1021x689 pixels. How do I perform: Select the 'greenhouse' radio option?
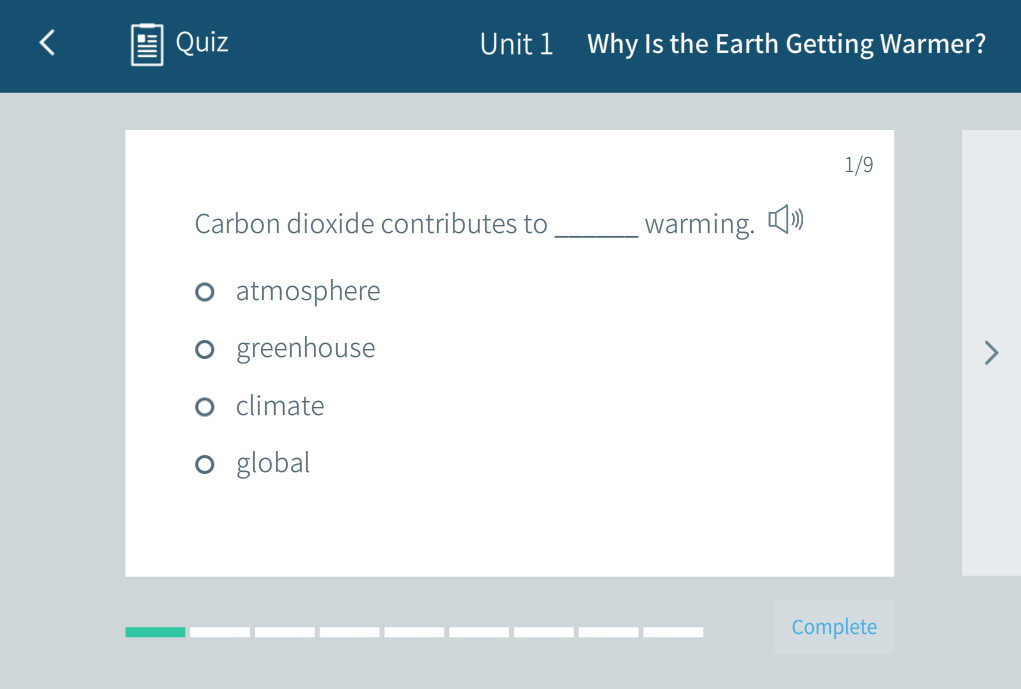(x=205, y=349)
